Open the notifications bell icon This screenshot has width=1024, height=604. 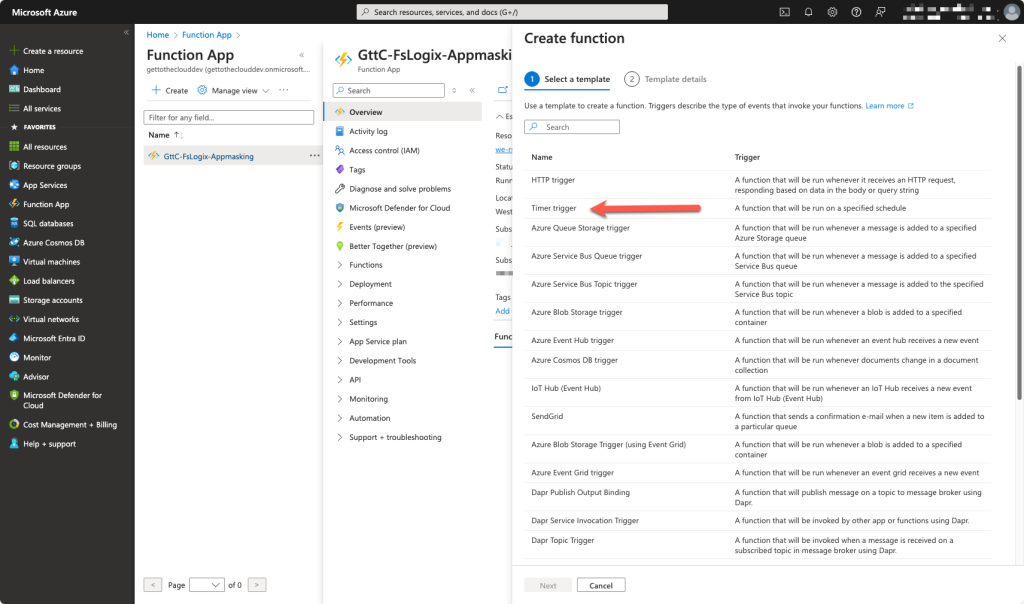[x=808, y=12]
